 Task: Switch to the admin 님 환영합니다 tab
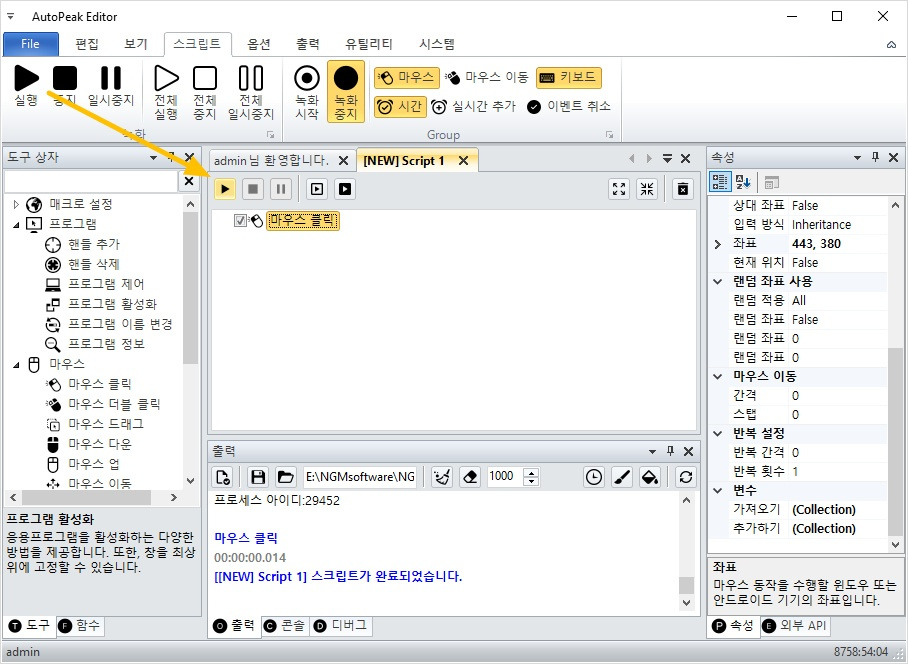271,160
